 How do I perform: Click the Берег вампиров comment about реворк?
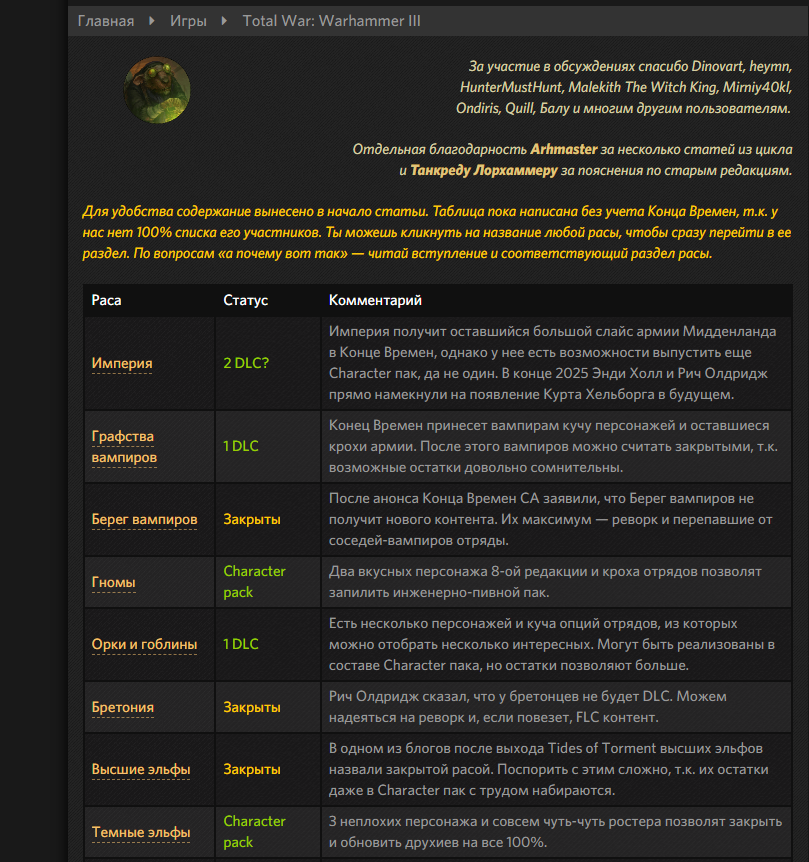[x=551, y=520]
